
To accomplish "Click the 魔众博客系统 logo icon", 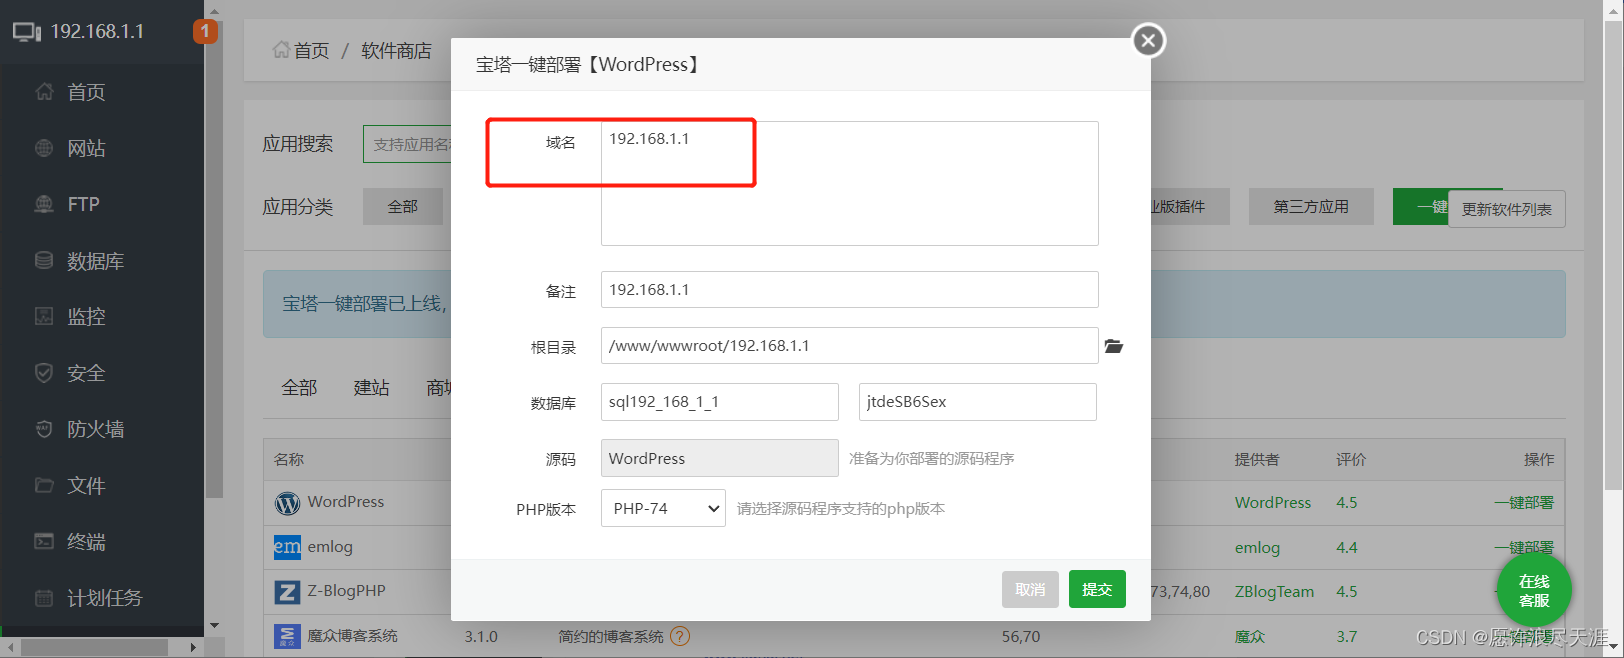I will (287, 636).
